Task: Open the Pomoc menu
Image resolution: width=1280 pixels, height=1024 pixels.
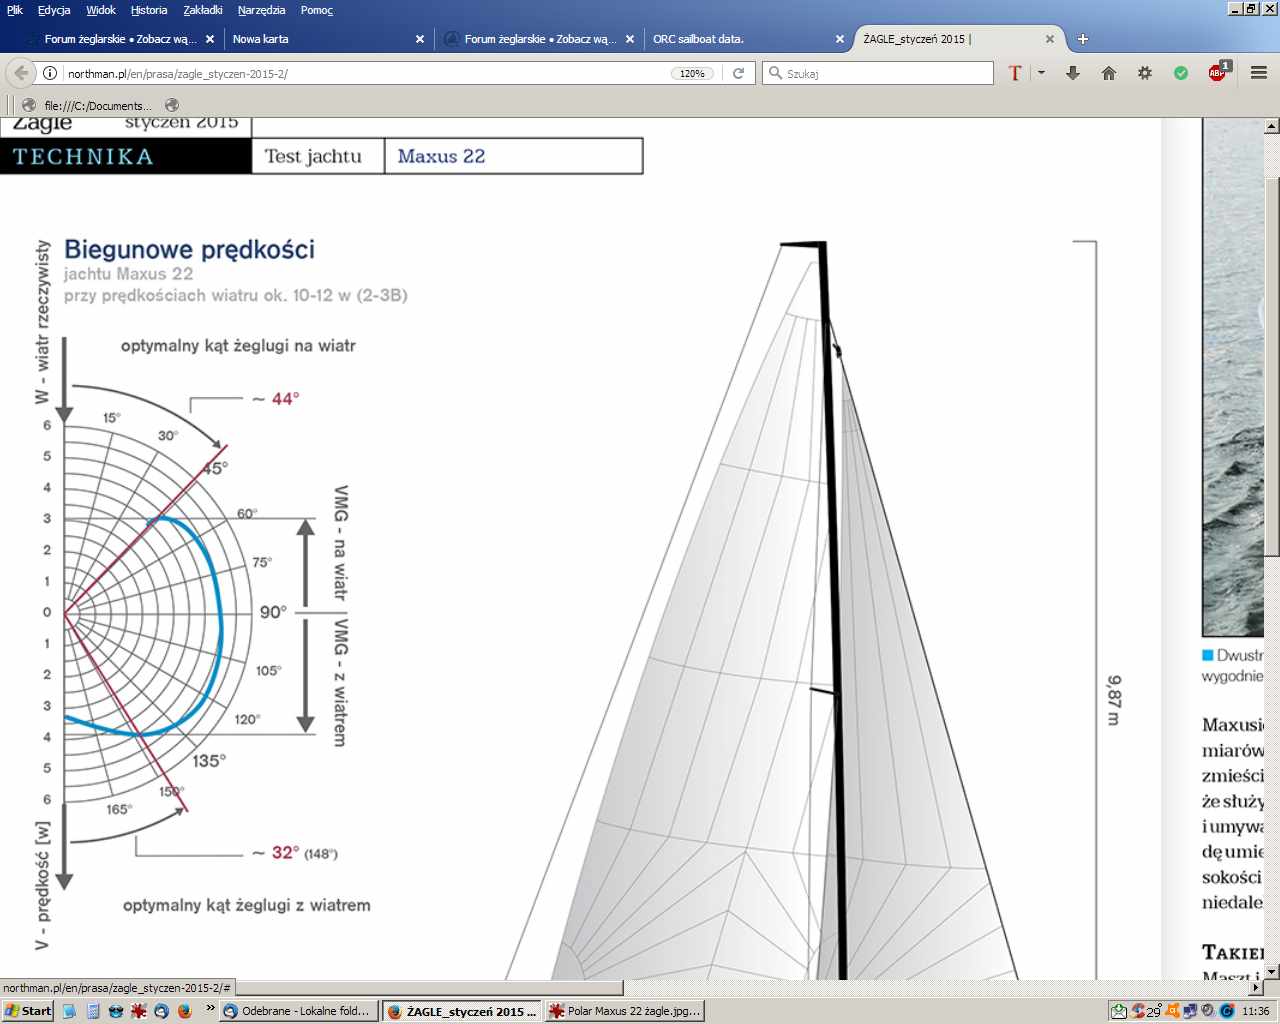Action: [317, 10]
